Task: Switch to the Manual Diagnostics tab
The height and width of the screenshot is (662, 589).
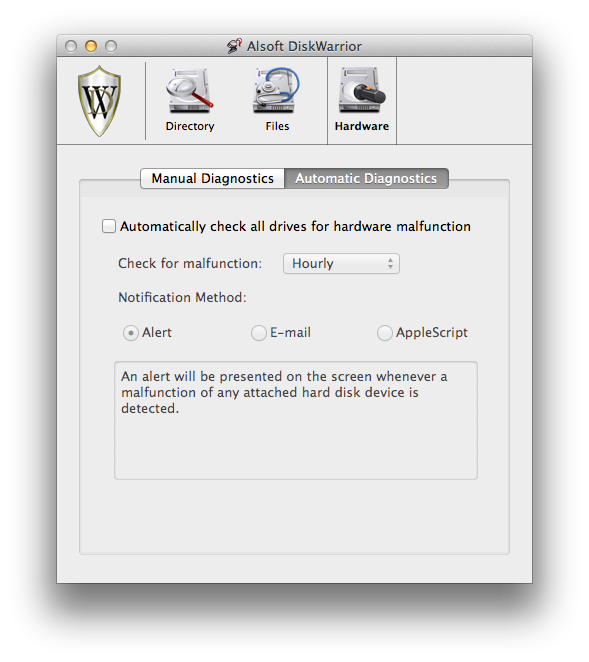Action: pyautogui.click(x=212, y=179)
